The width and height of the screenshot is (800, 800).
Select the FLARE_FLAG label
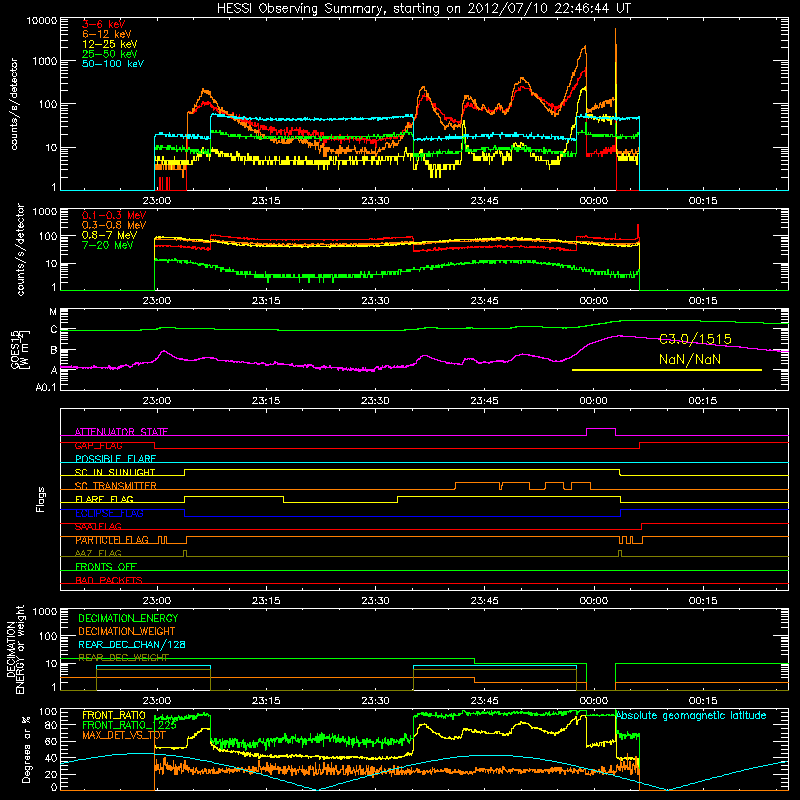[104, 499]
